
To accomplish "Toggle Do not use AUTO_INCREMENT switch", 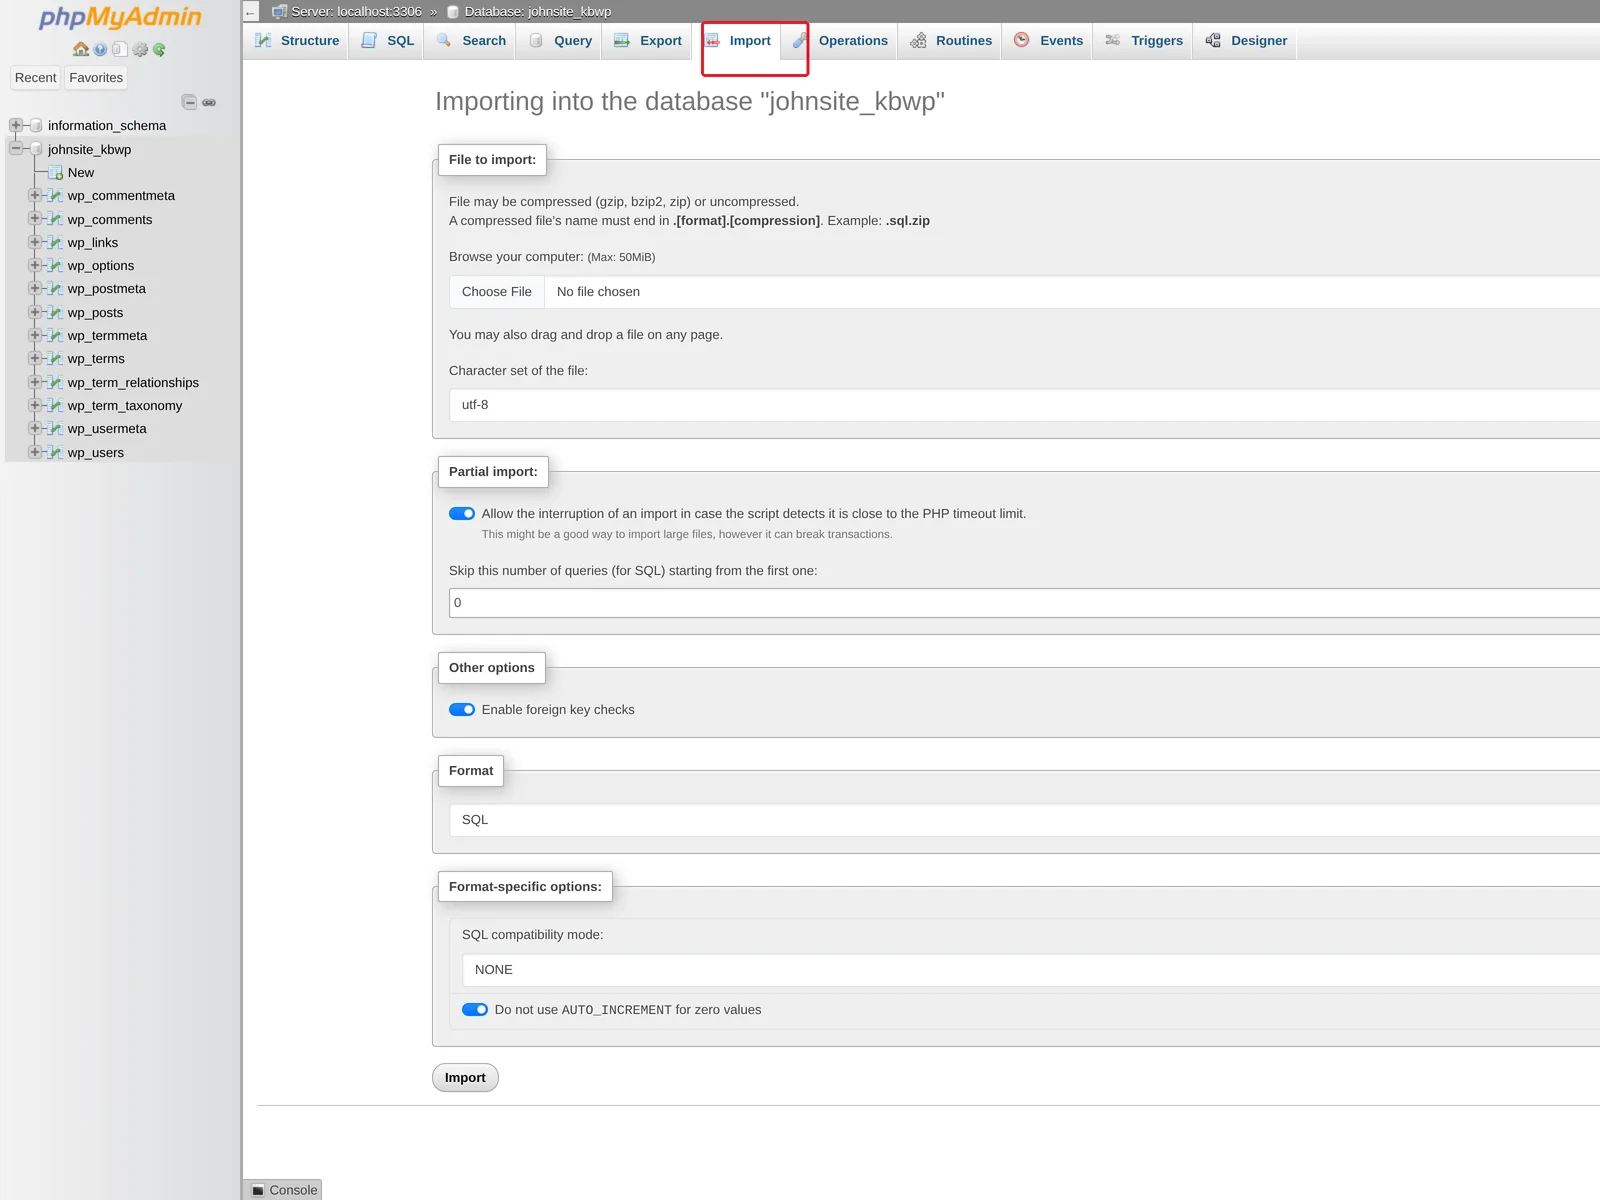I will [475, 1010].
